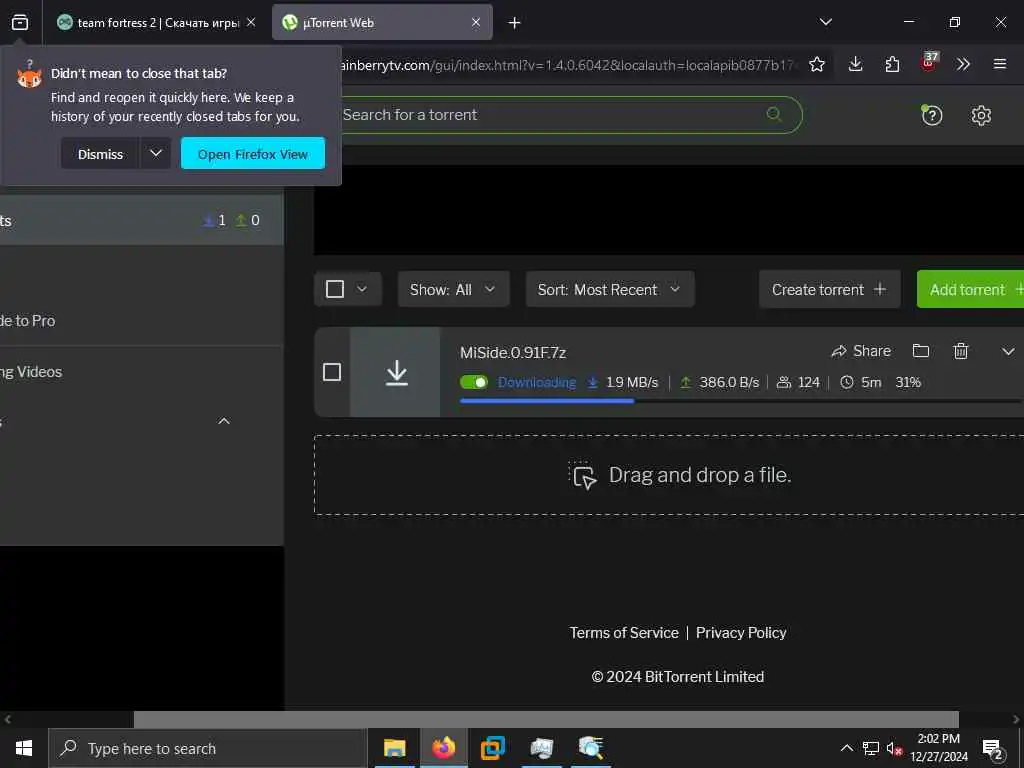Image resolution: width=1024 pixels, height=768 pixels.
Task: Click the red extension badge showing 37
Action: click(x=929, y=63)
